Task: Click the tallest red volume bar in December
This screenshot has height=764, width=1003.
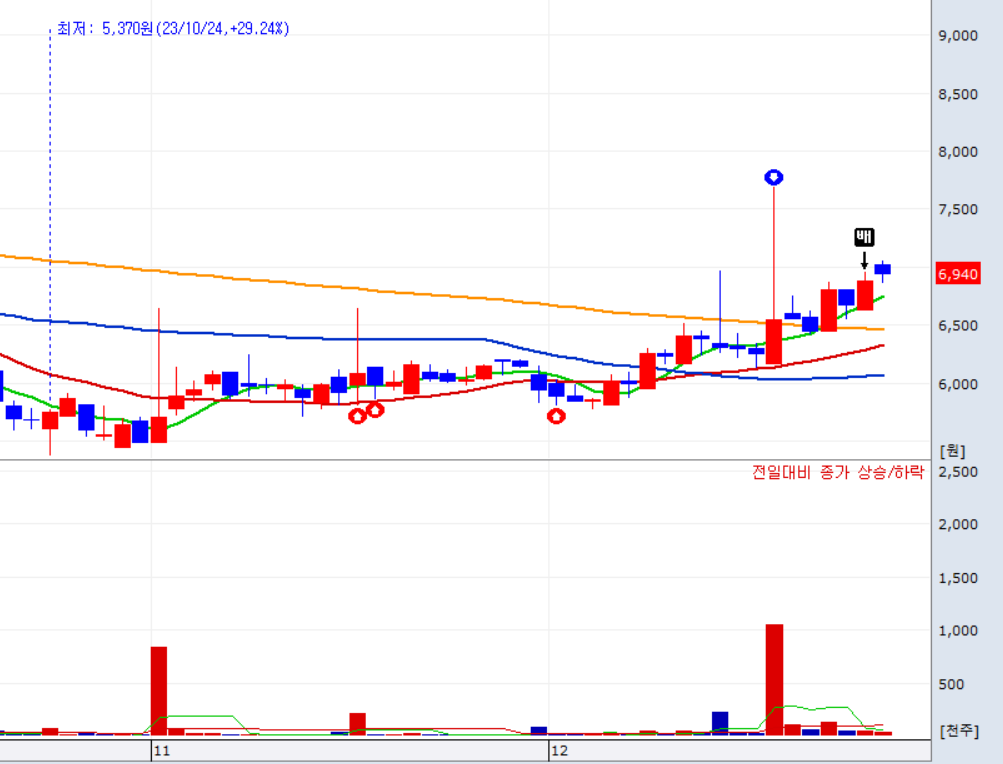Action: pos(774,680)
